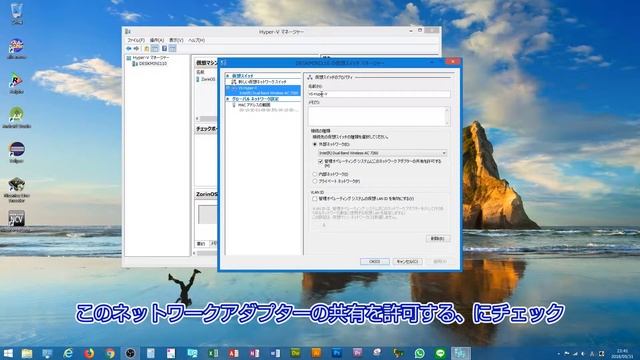Toggle the network adapter sharing checkbox

click(321, 162)
